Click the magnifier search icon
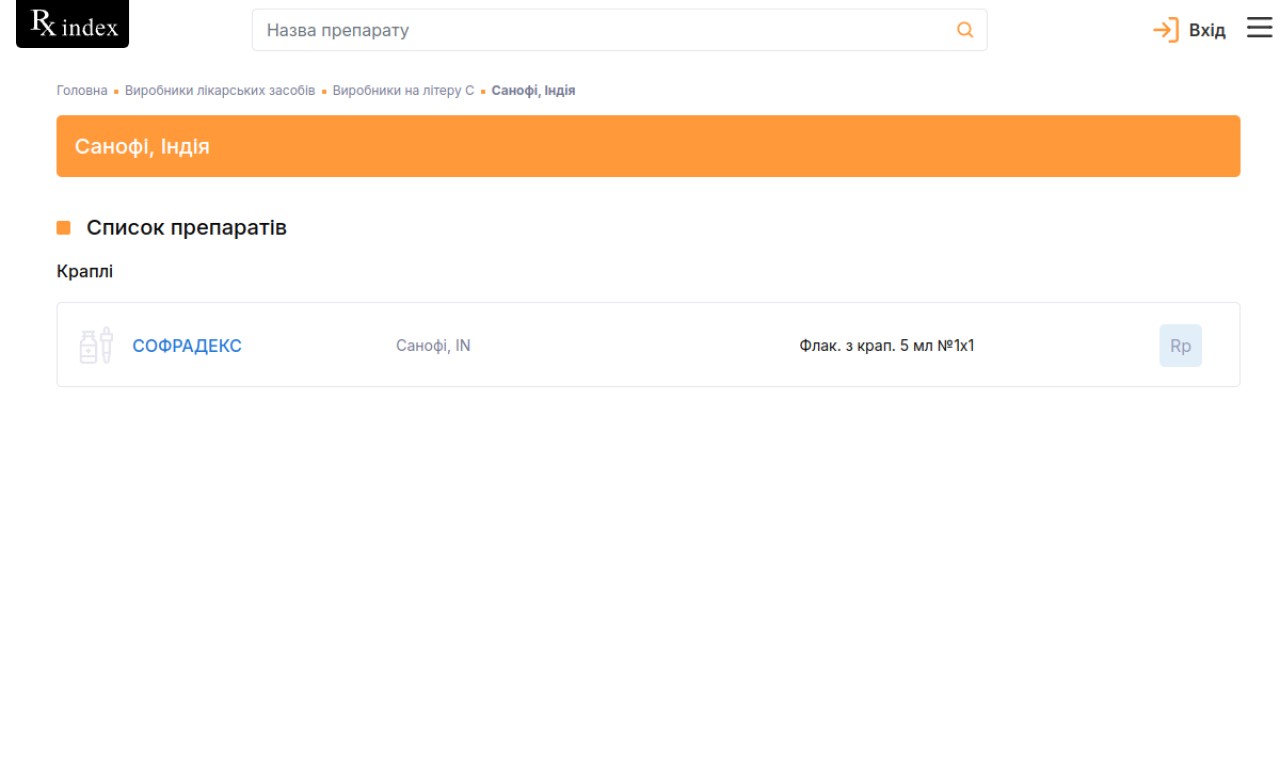 pyautogui.click(x=964, y=30)
